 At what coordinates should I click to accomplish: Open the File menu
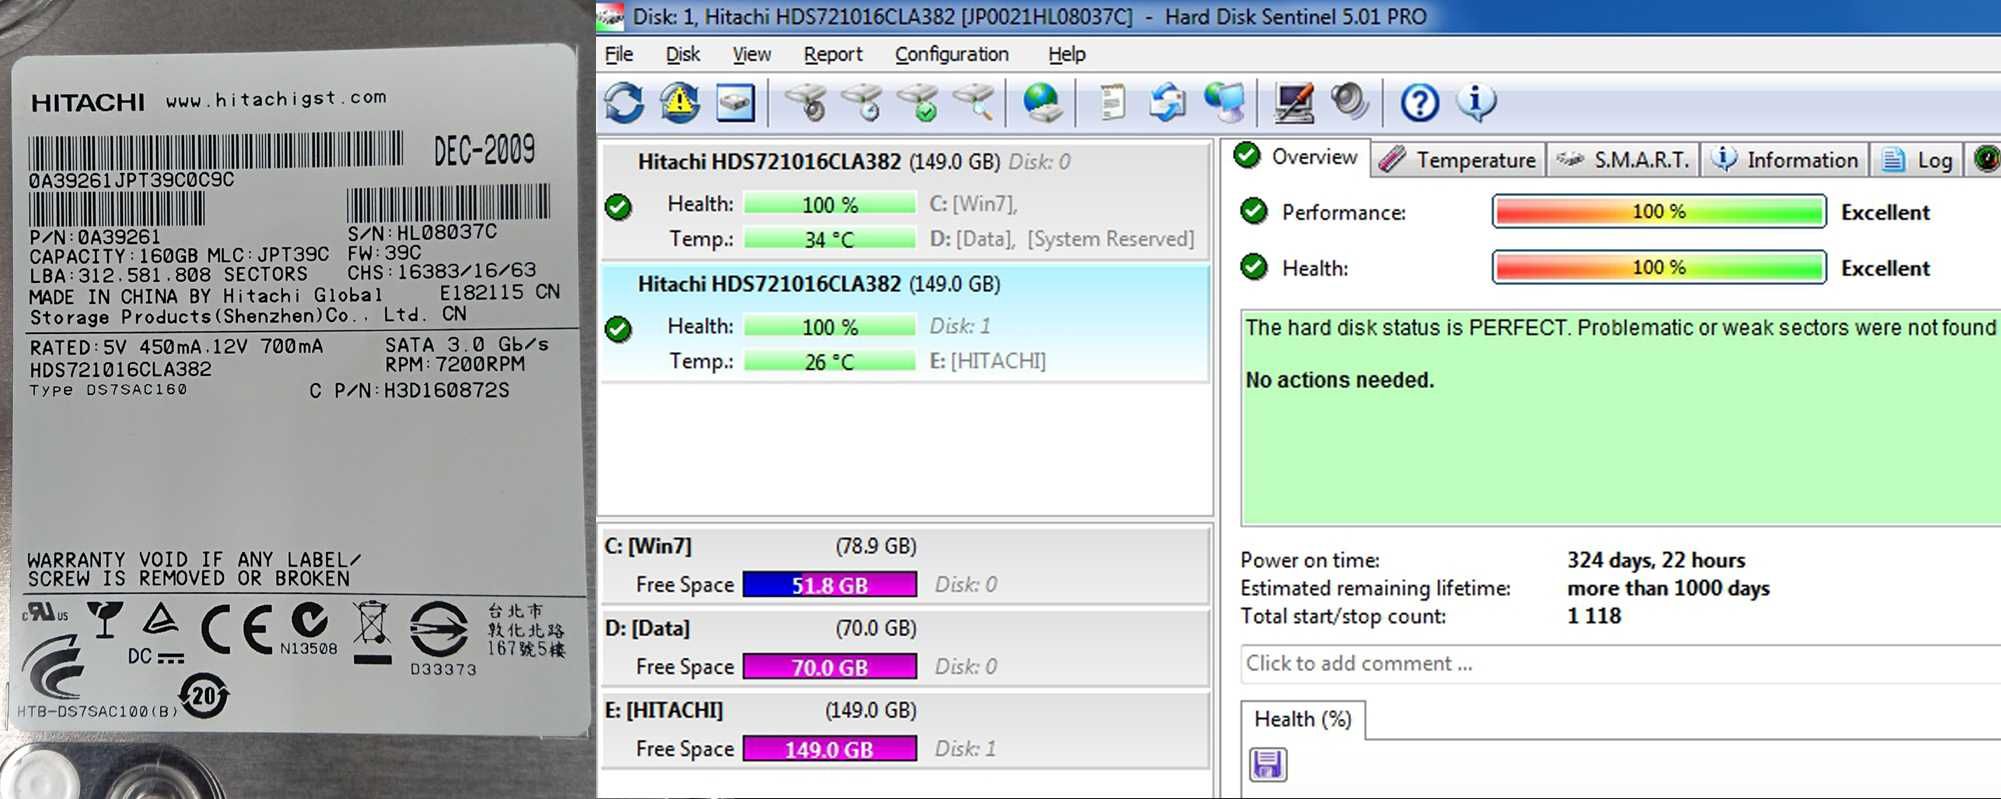coord(619,54)
